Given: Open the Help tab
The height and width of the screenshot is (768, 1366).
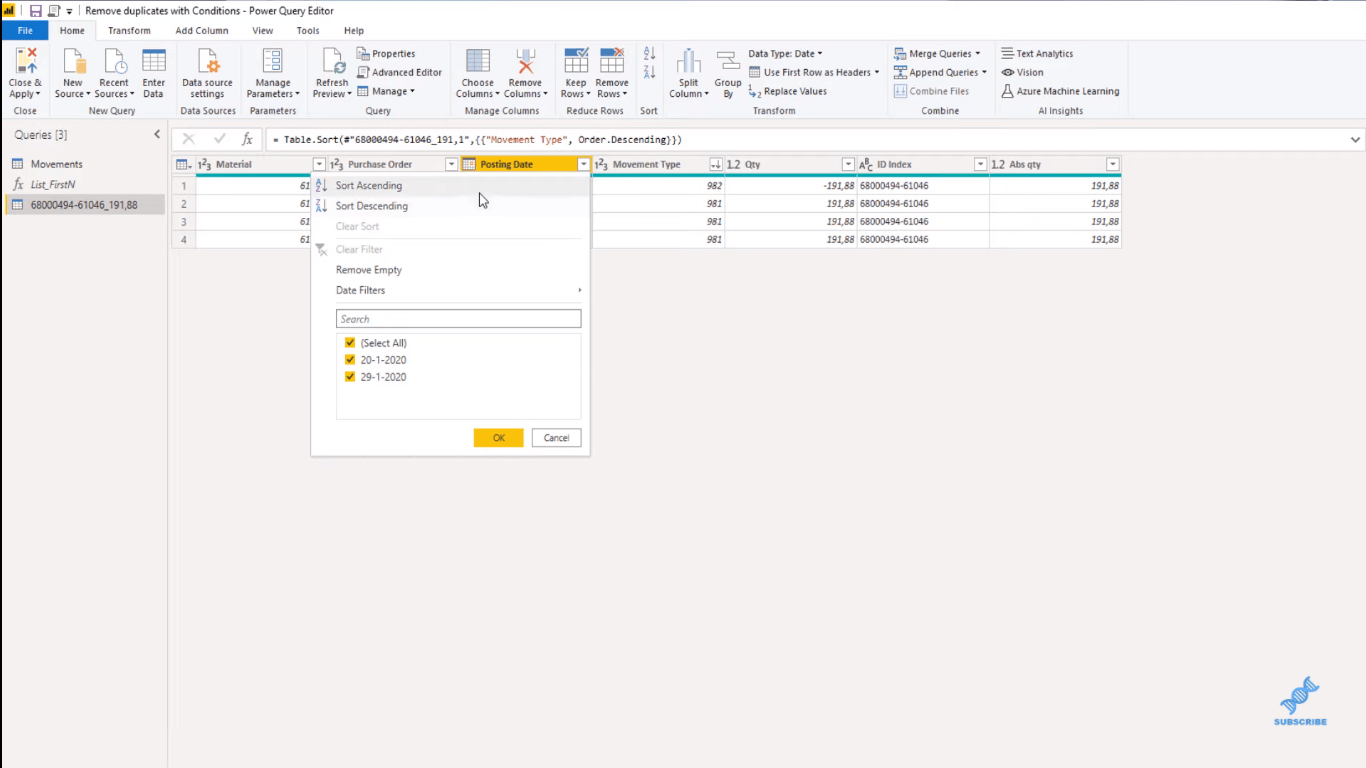Looking at the screenshot, I should tap(354, 31).
